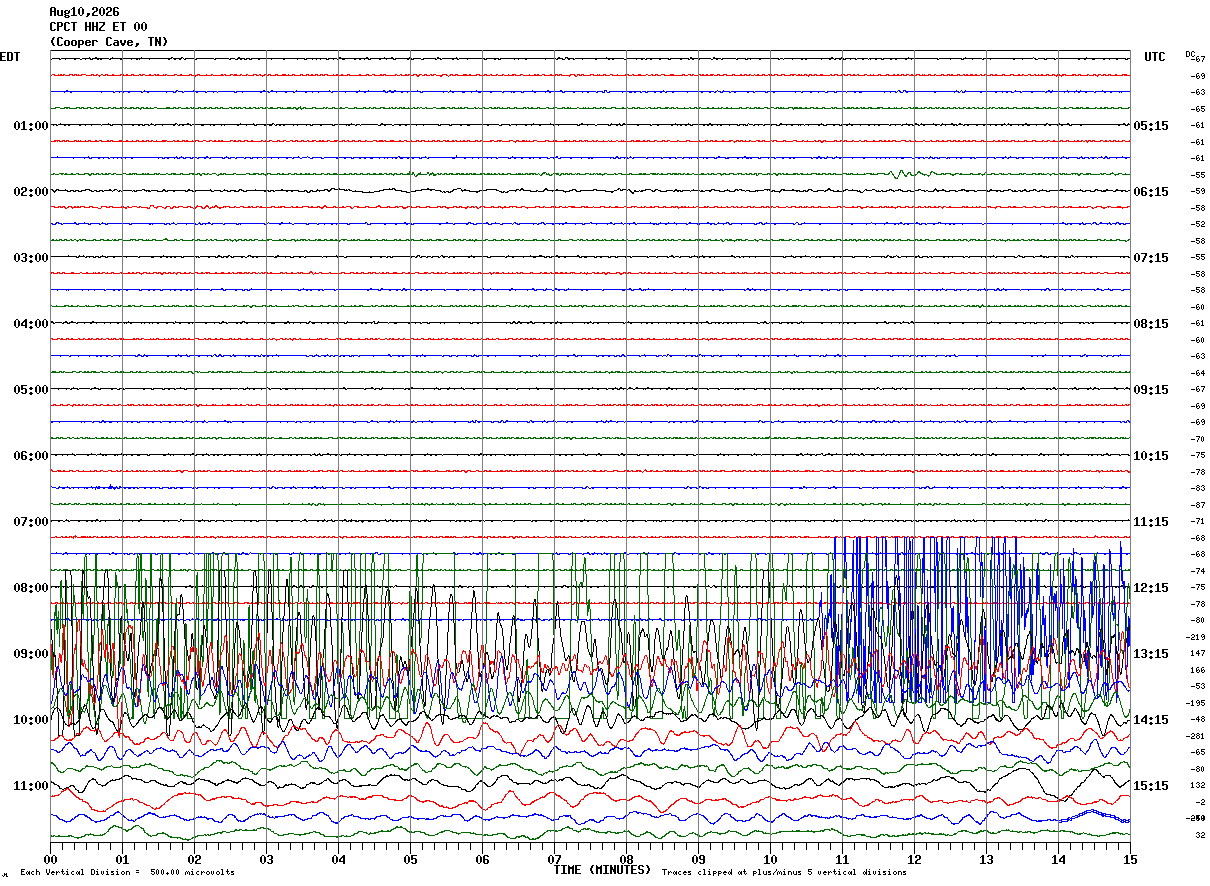Click the traces clipped footnote text

(x=784, y=873)
